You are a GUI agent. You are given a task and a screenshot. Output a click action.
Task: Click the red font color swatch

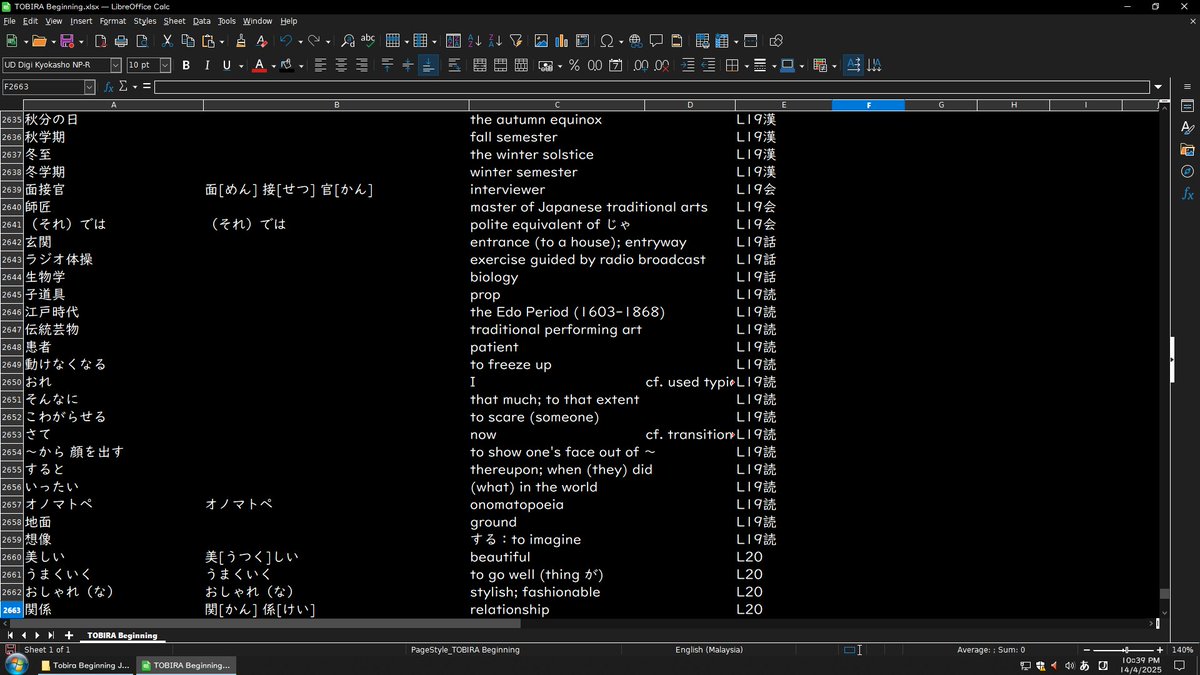point(259,66)
